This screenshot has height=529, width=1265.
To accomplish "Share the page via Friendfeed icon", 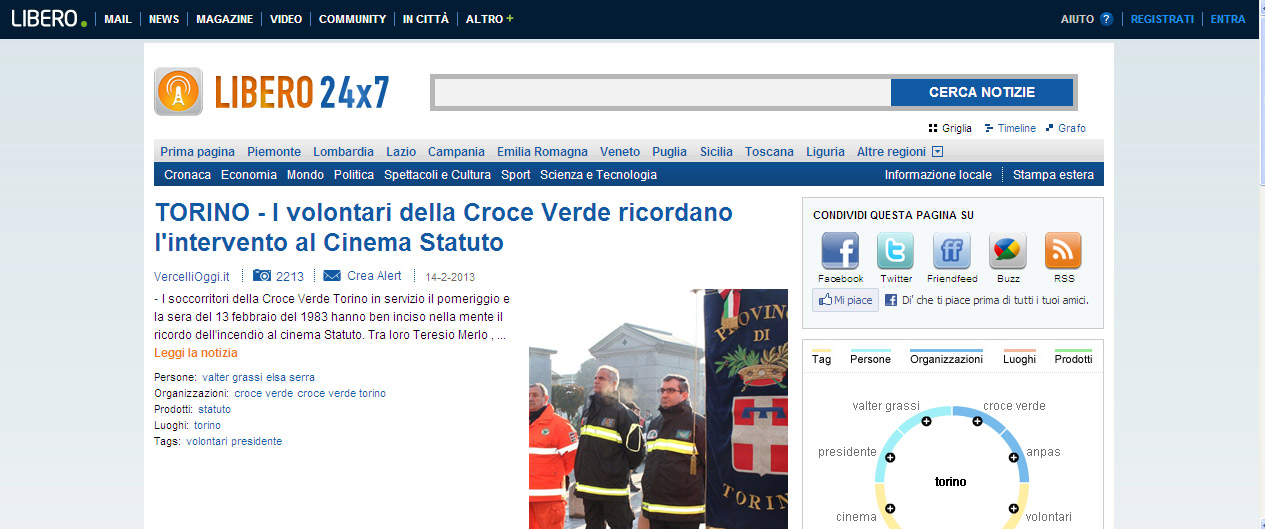I will point(951,251).
